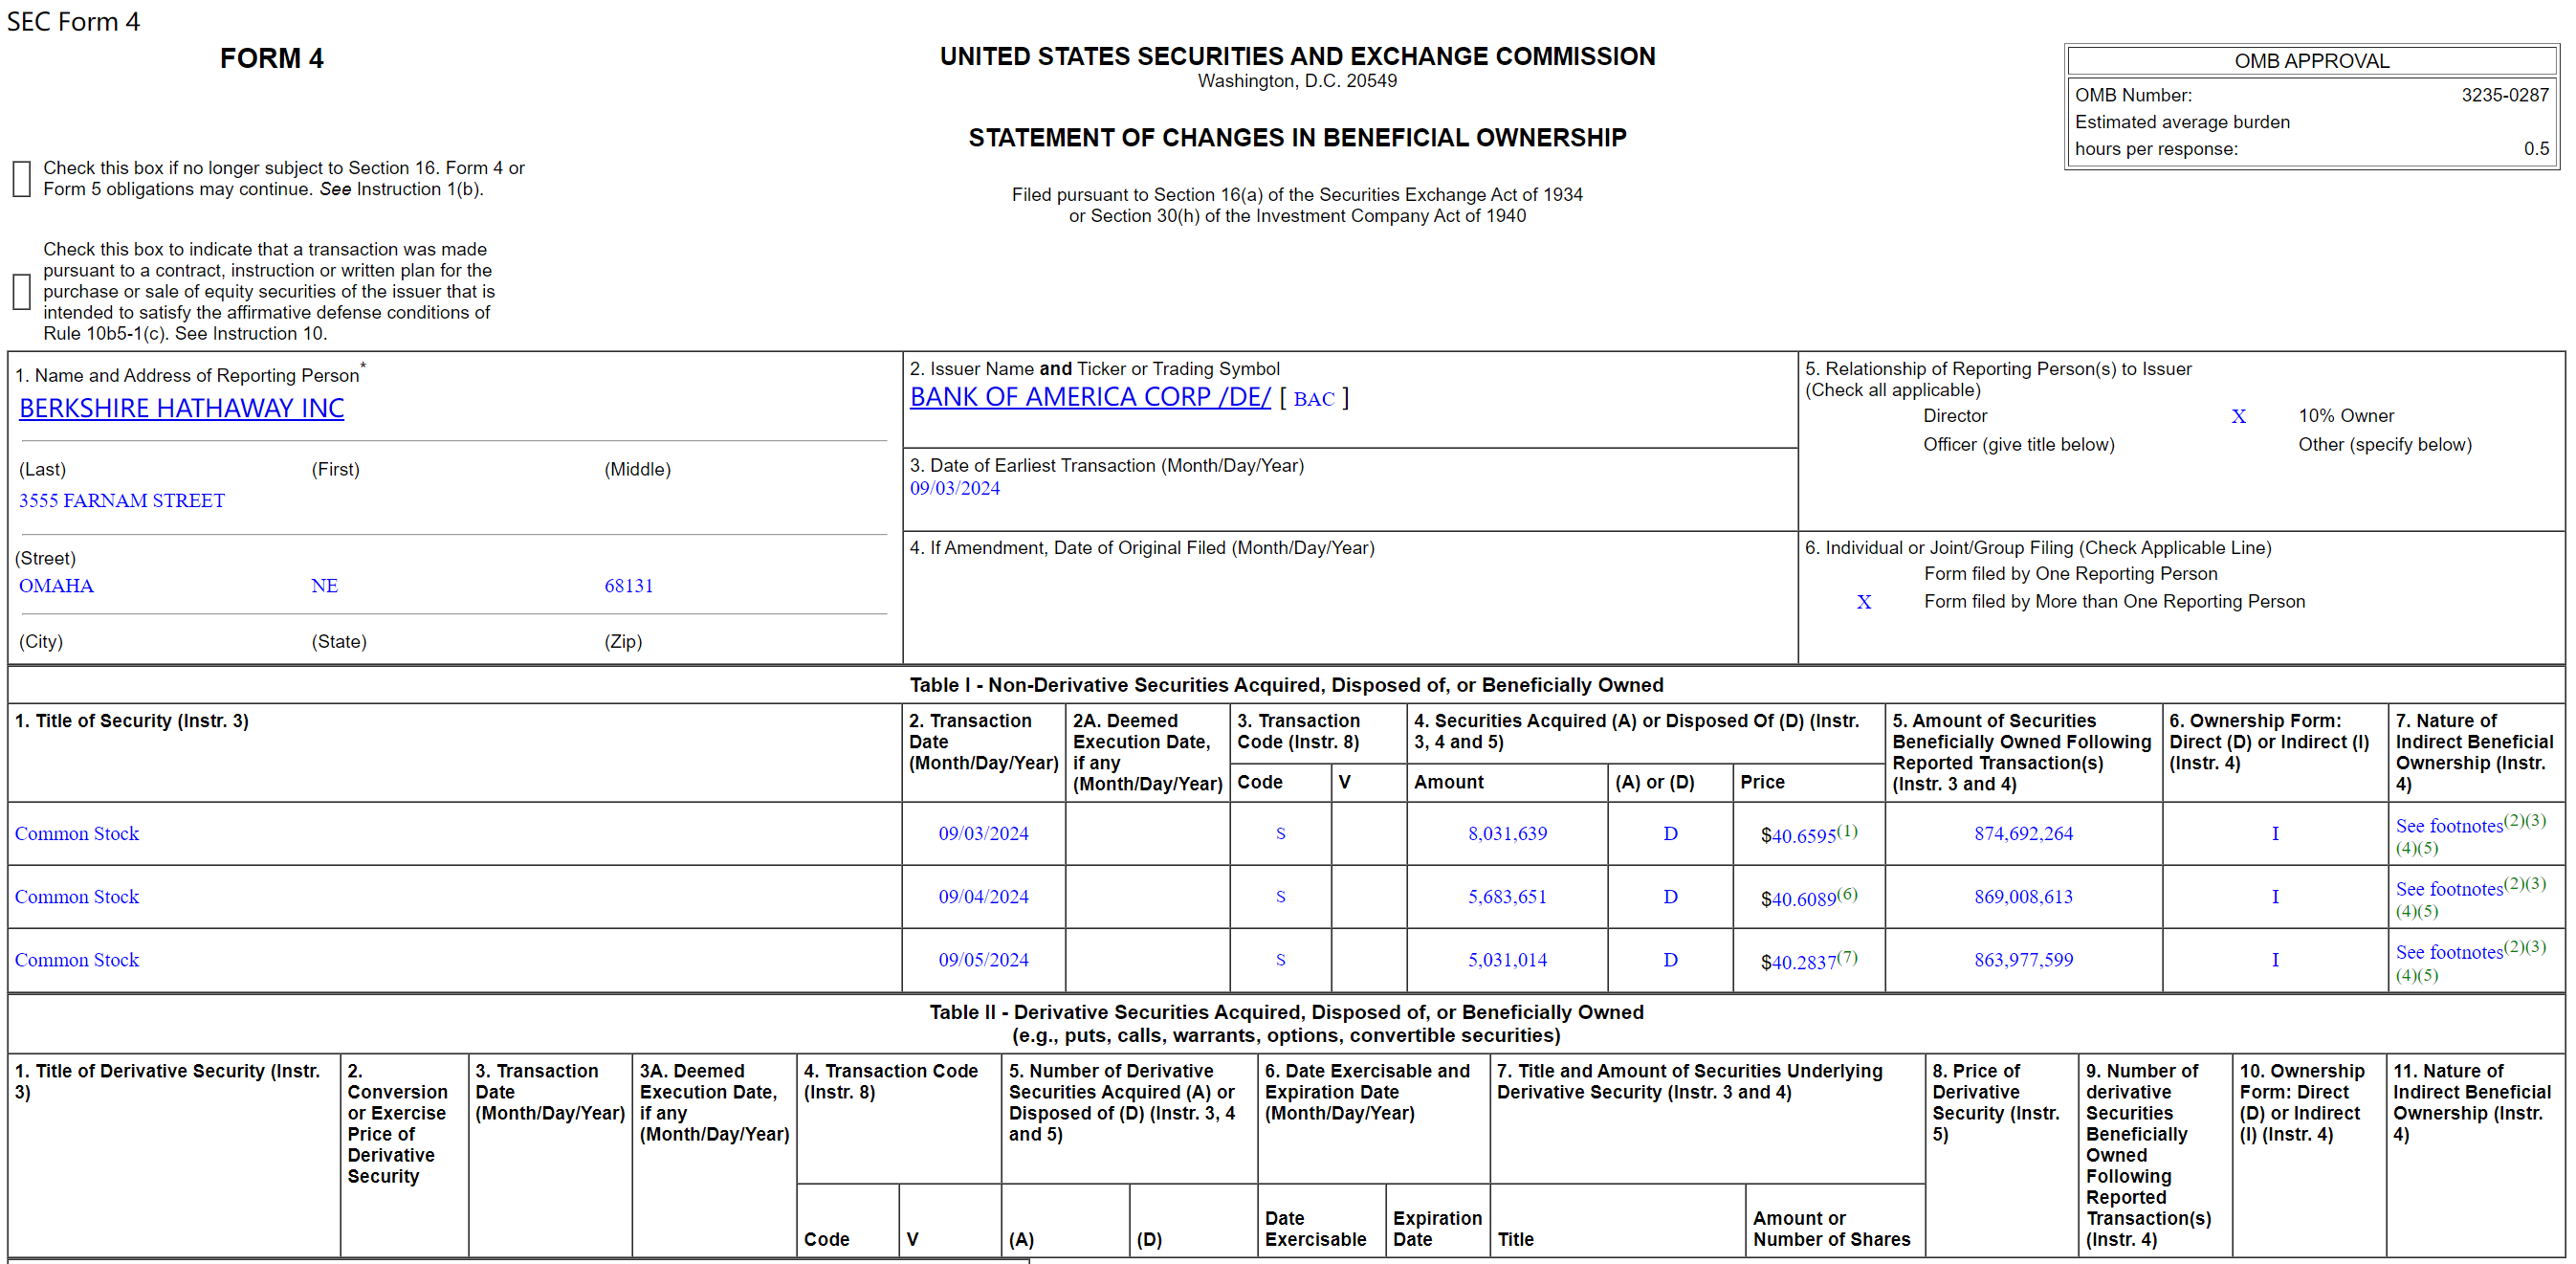2576x1264 pixels.
Task: Click the X mark beside 10% Owner
Action: tap(2238, 416)
